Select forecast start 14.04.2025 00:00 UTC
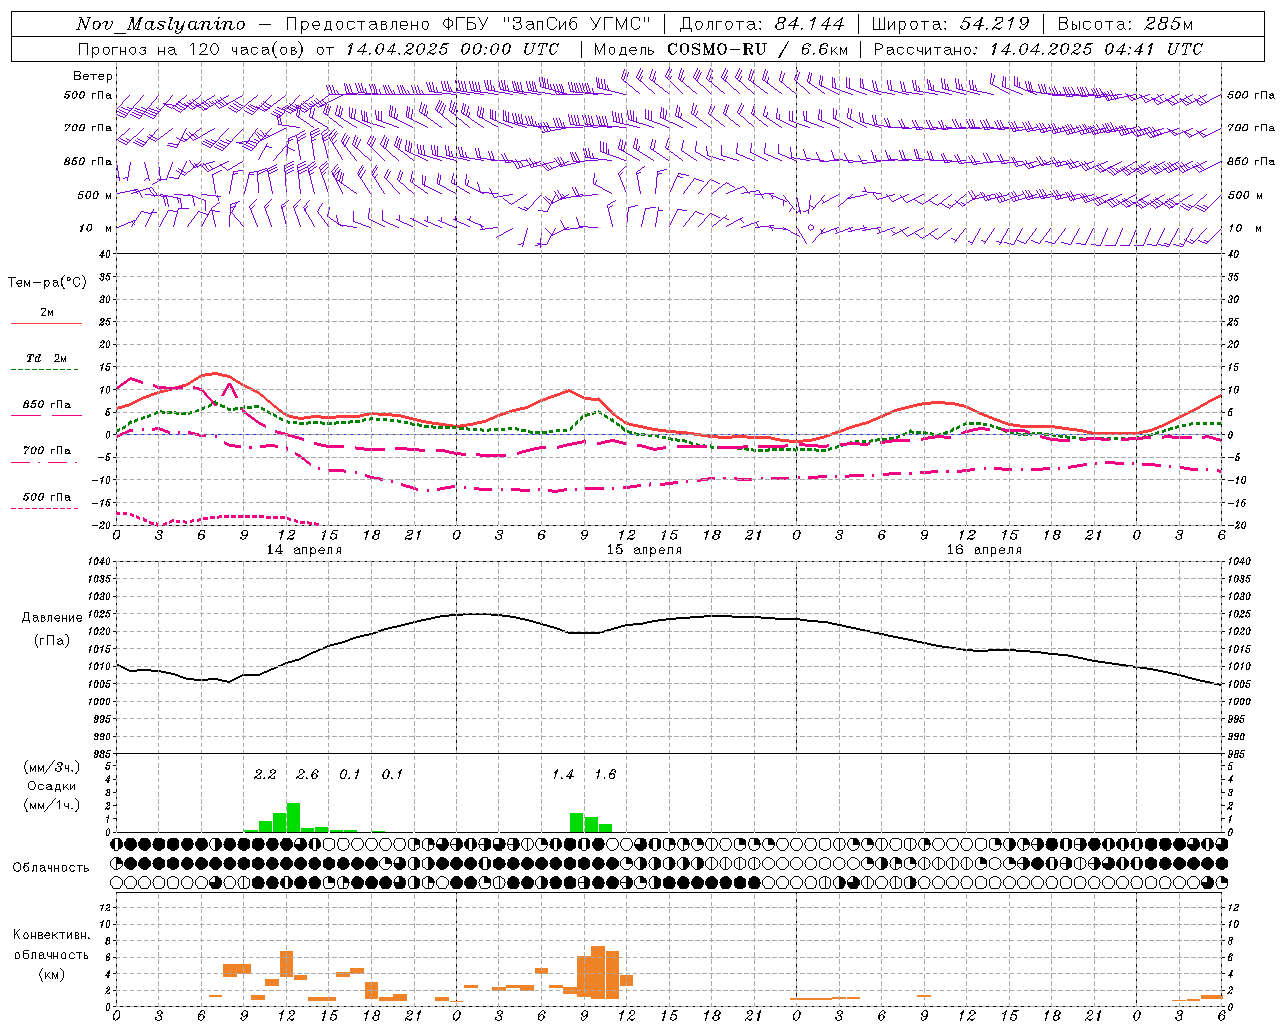Image resolution: width=1280 pixels, height=1024 pixels. pyautogui.click(x=453, y=49)
